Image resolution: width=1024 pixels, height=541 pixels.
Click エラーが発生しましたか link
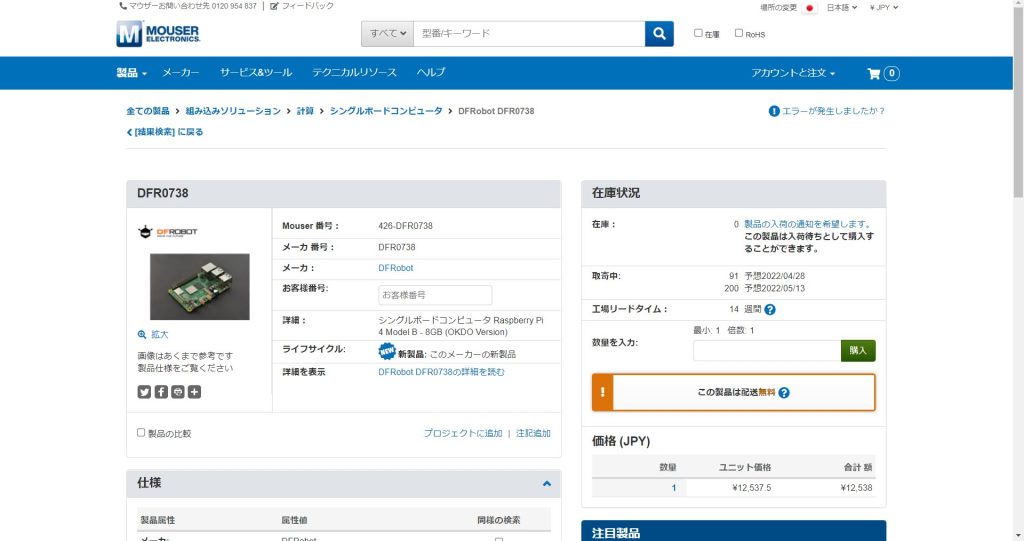coord(834,111)
